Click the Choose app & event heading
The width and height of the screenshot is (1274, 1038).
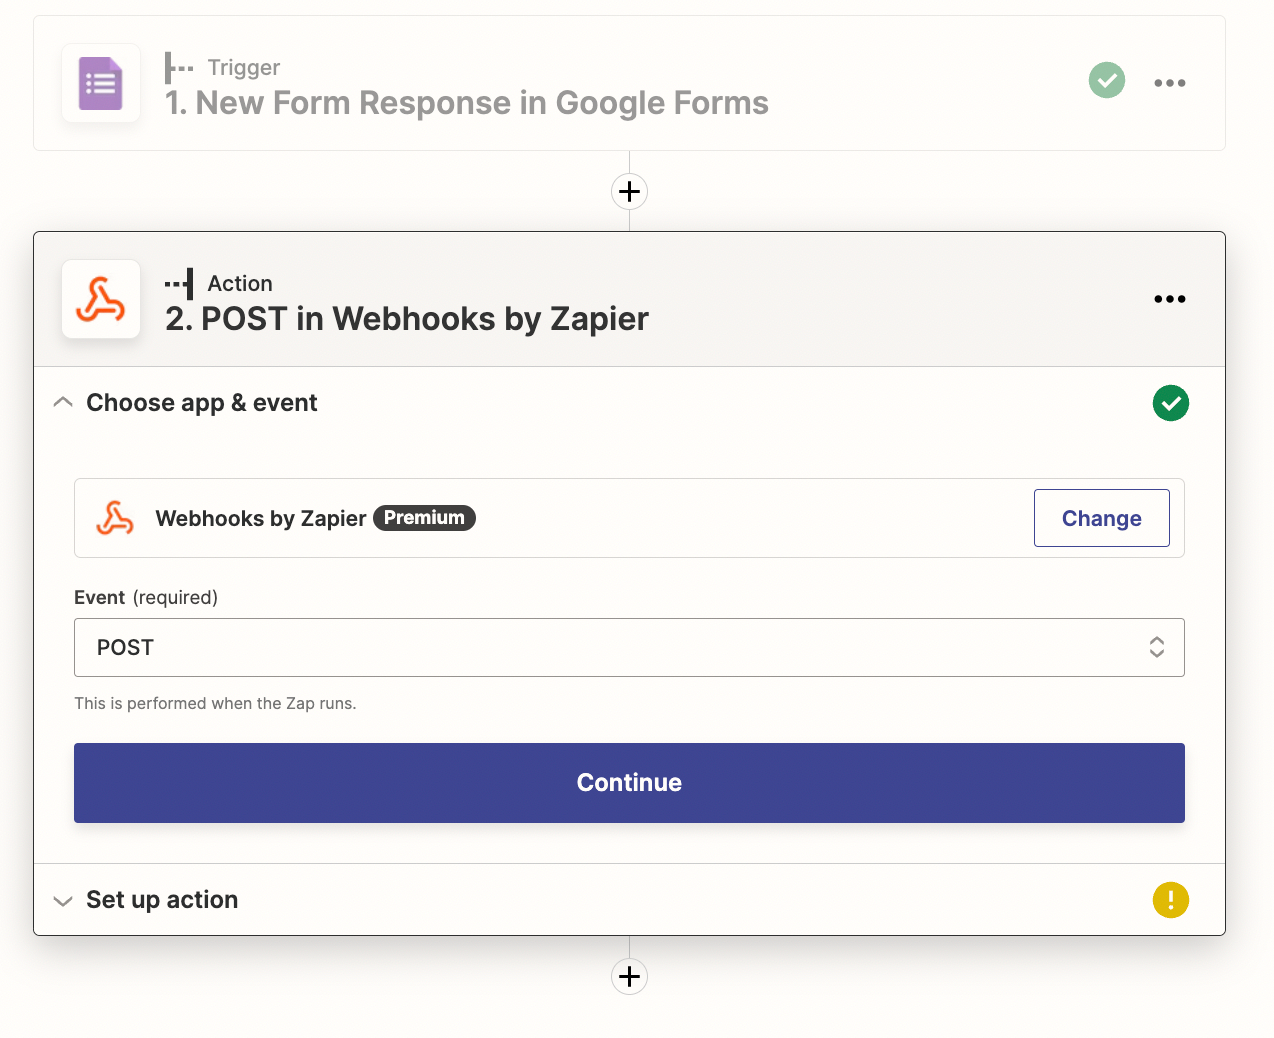tap(202, 403)
